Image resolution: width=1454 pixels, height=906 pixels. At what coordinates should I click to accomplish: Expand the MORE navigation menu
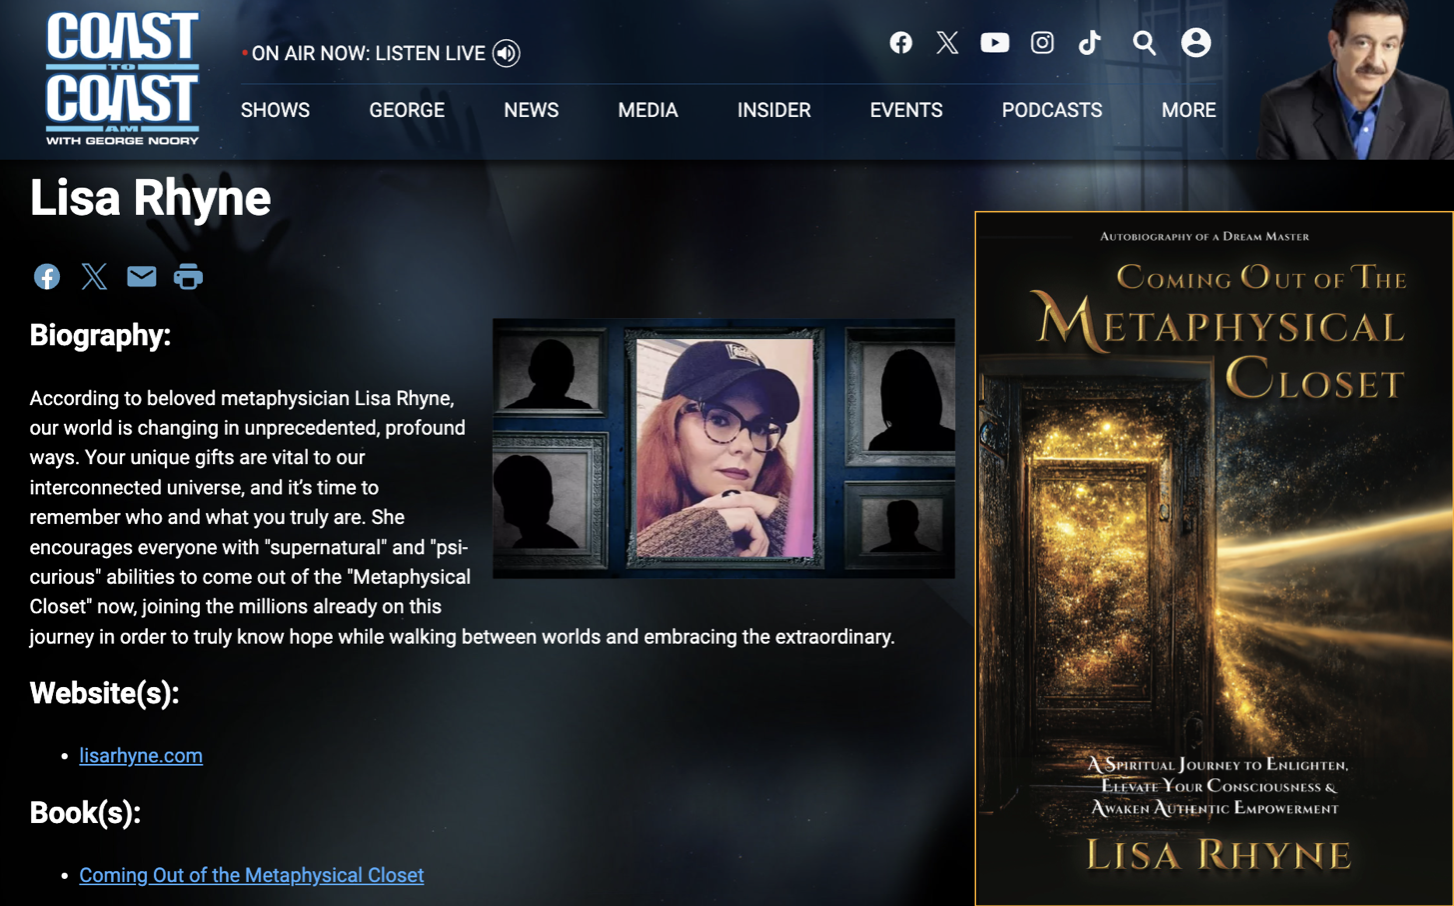coord(1188,111)
